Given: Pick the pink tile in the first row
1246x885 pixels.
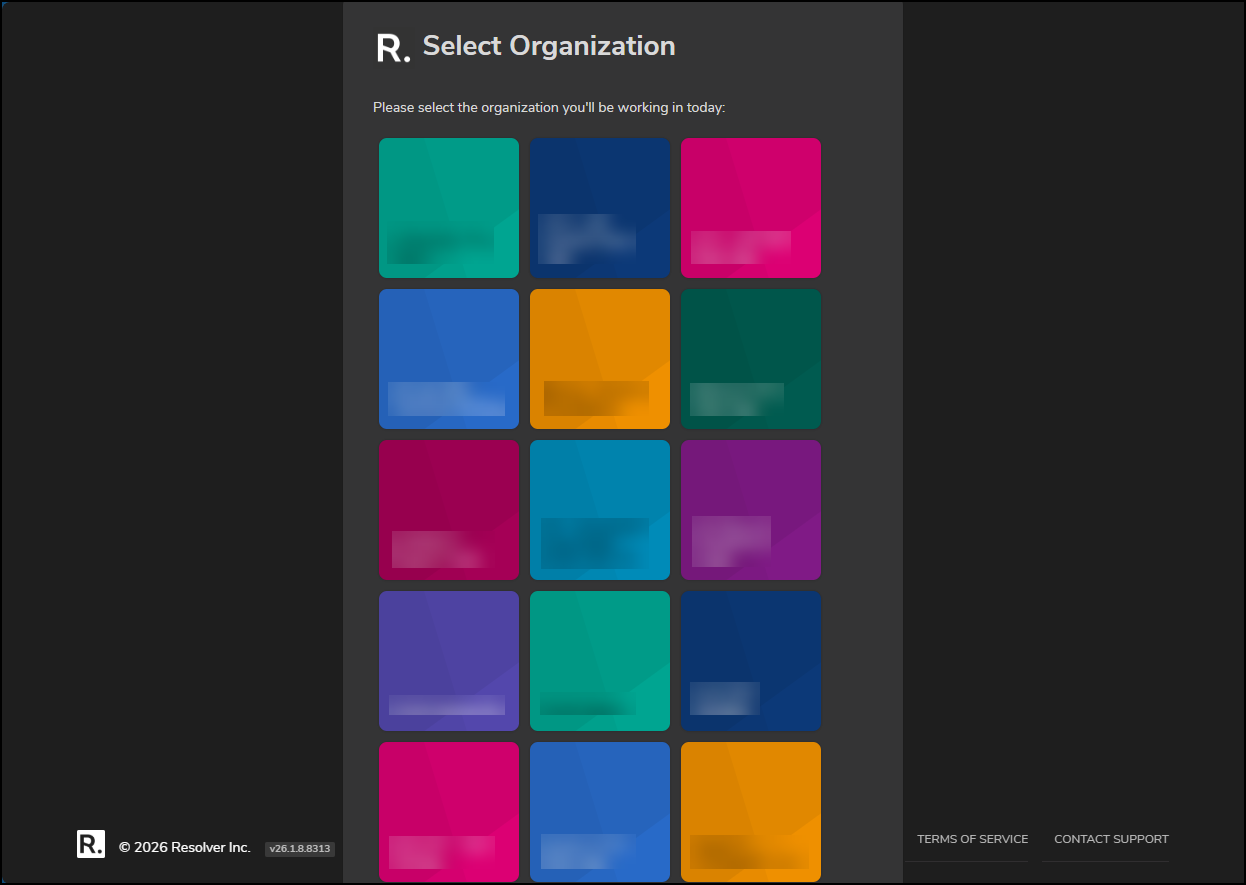Looking at the screenshot, I should pos(751,208).
